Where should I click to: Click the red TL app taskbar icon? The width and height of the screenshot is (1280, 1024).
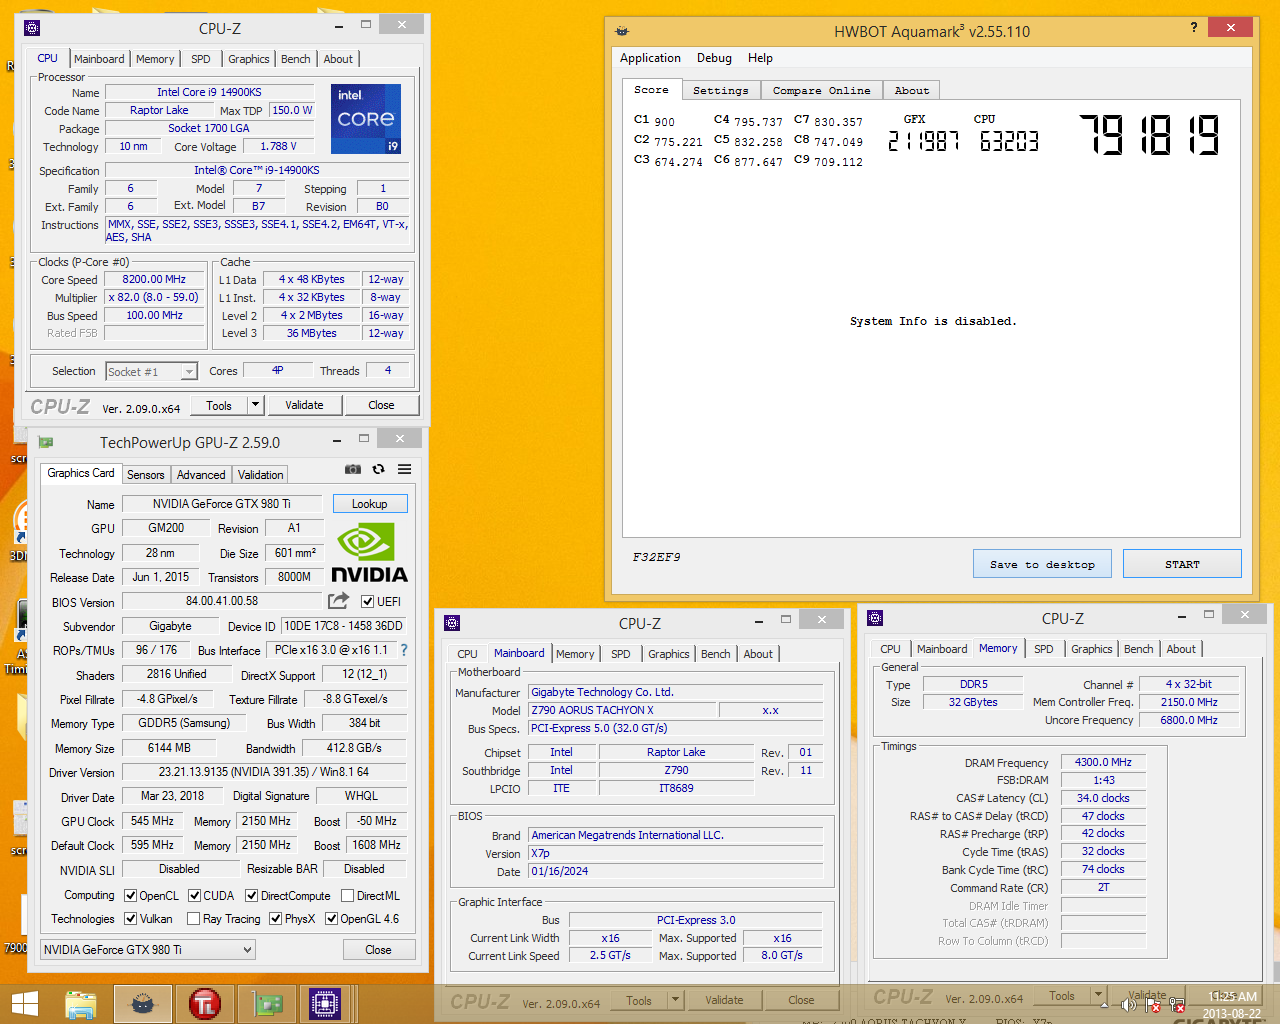[204, 1003]
